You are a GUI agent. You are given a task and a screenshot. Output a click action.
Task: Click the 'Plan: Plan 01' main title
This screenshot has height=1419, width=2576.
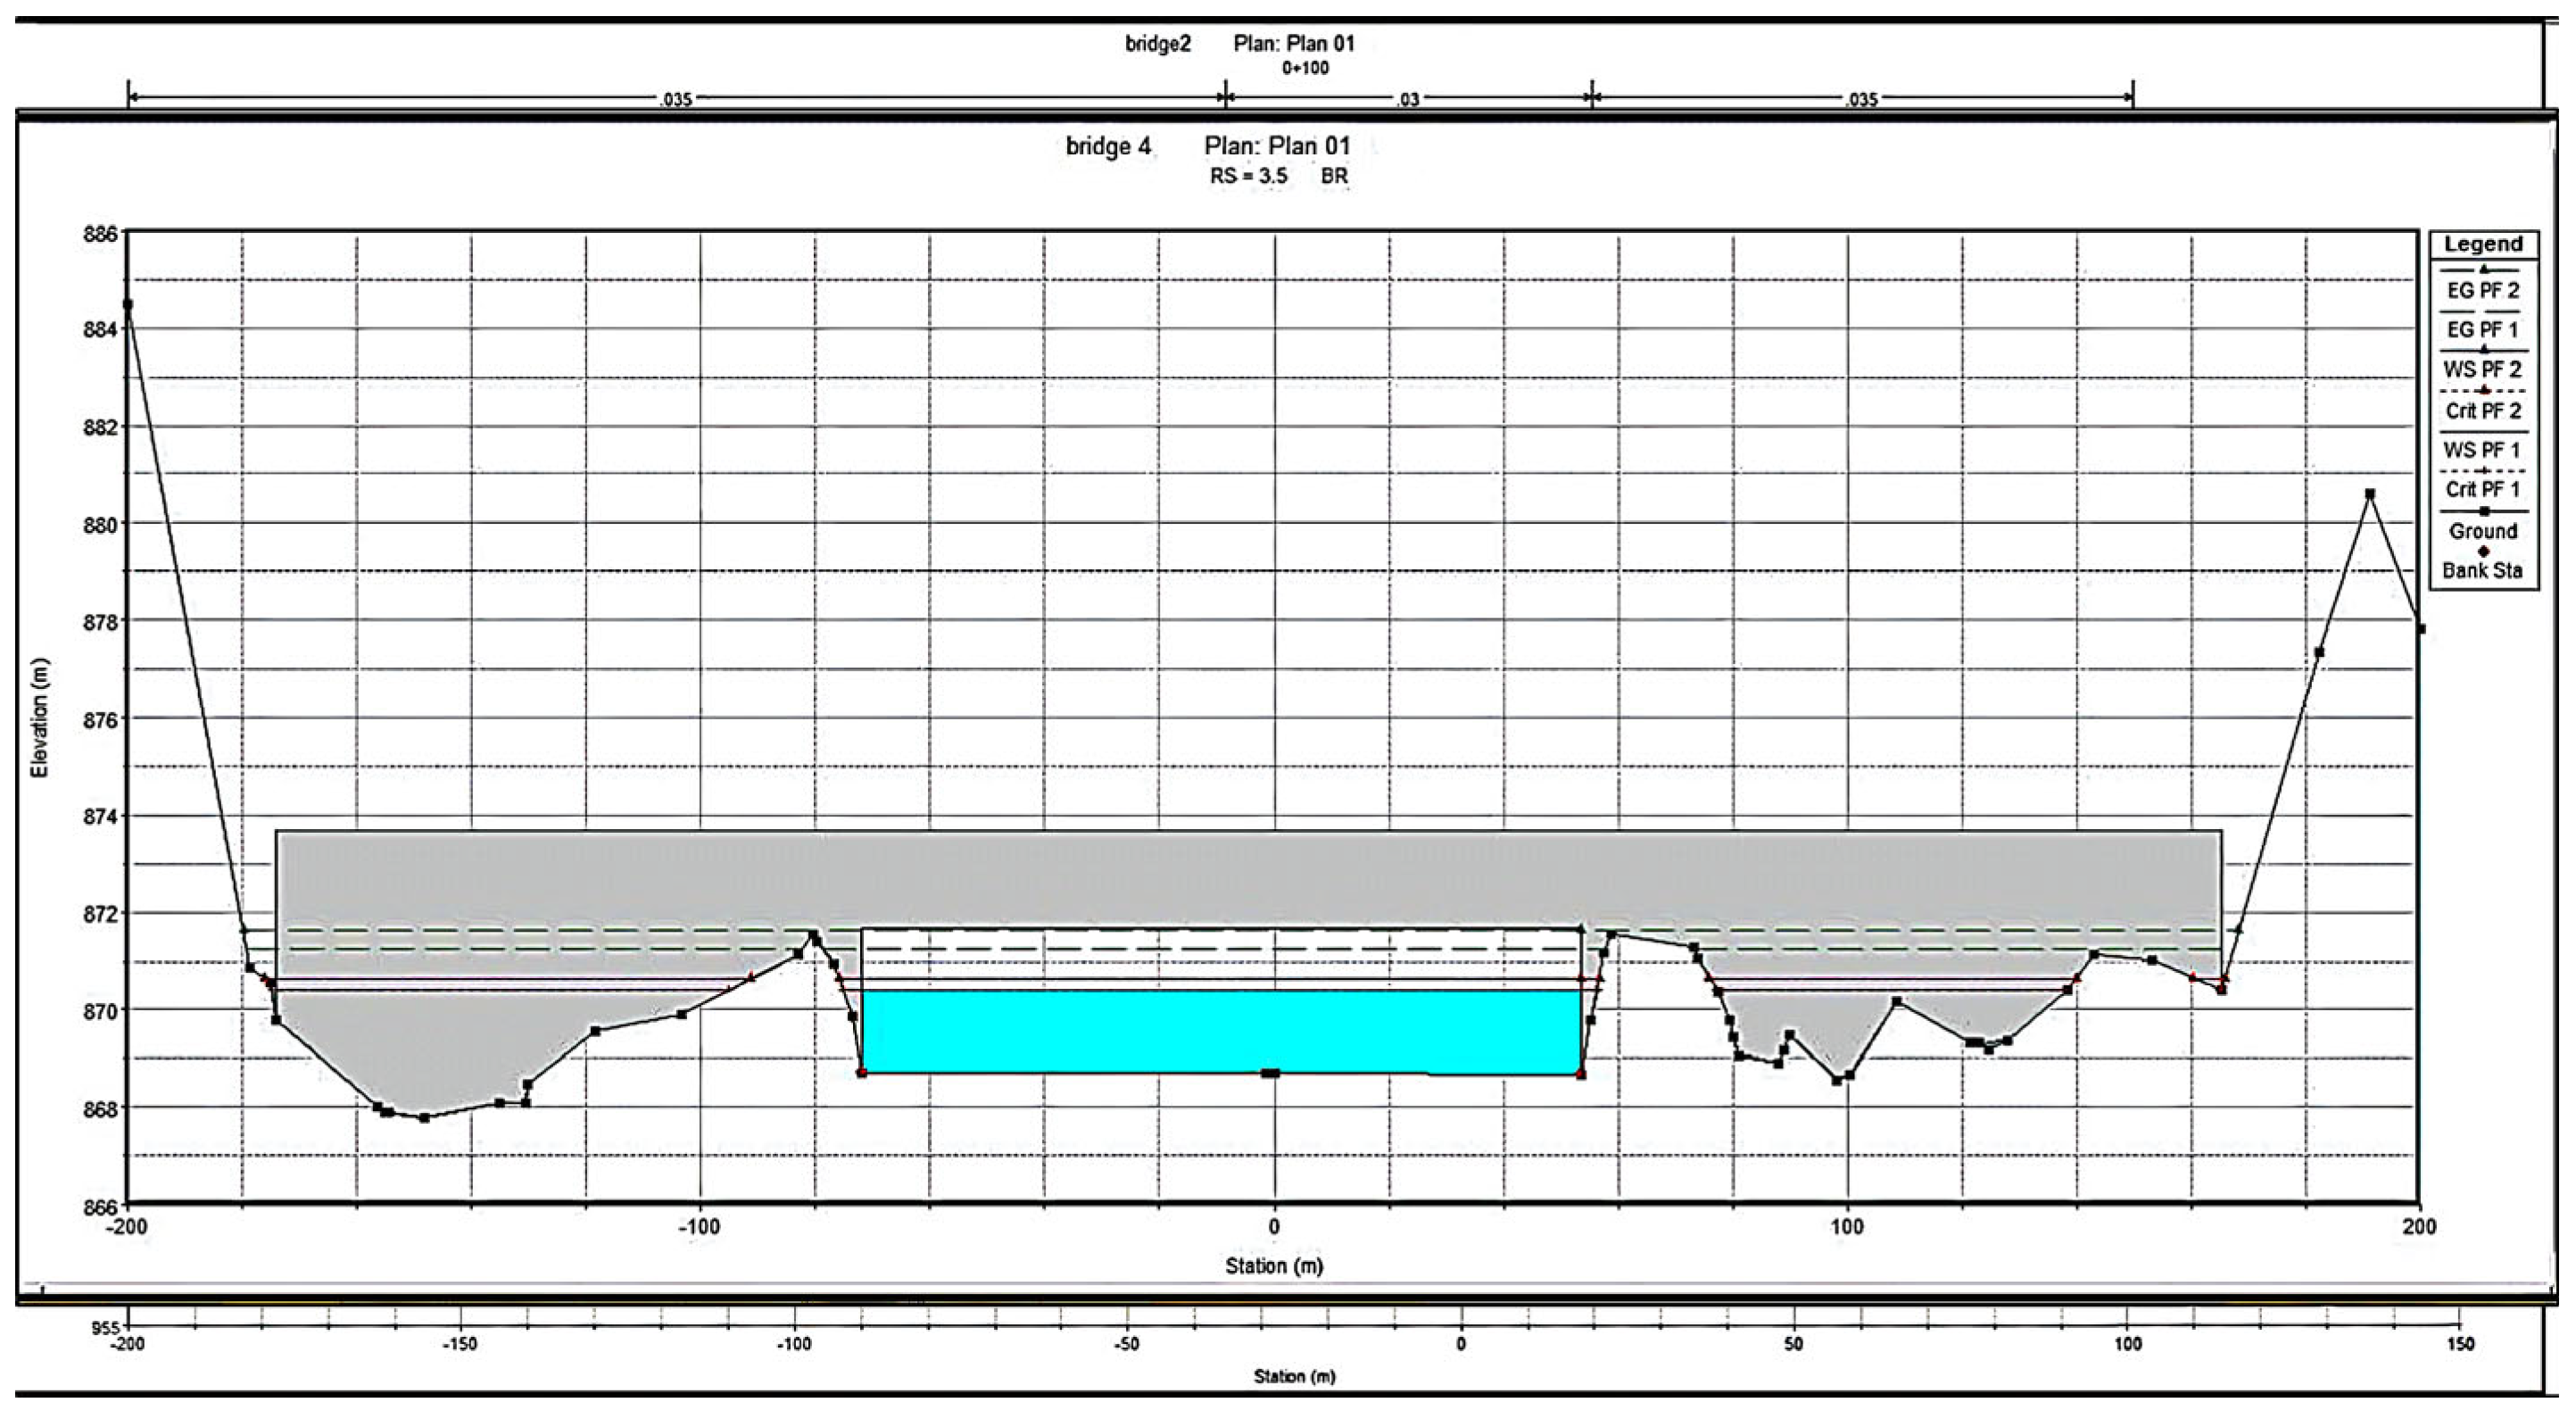tap(1277, 146)
